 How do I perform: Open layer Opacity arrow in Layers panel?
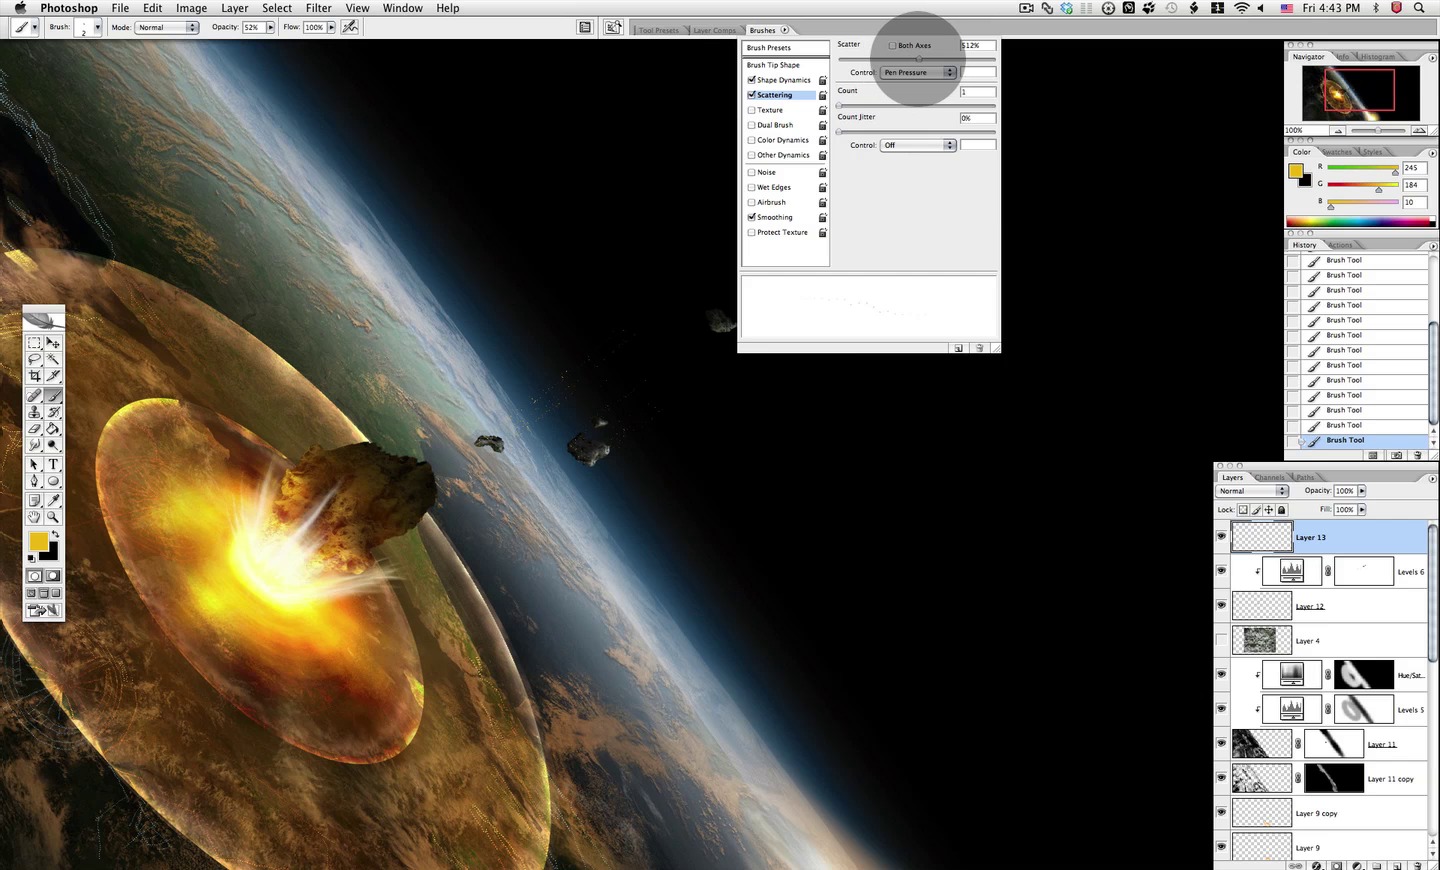1361,491
